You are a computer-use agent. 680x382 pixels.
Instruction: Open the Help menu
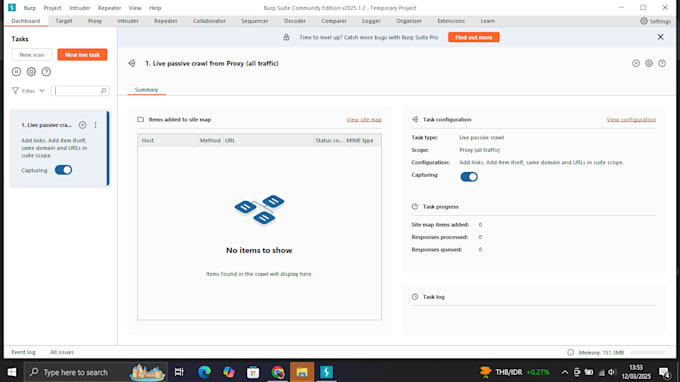pos(155,8)
